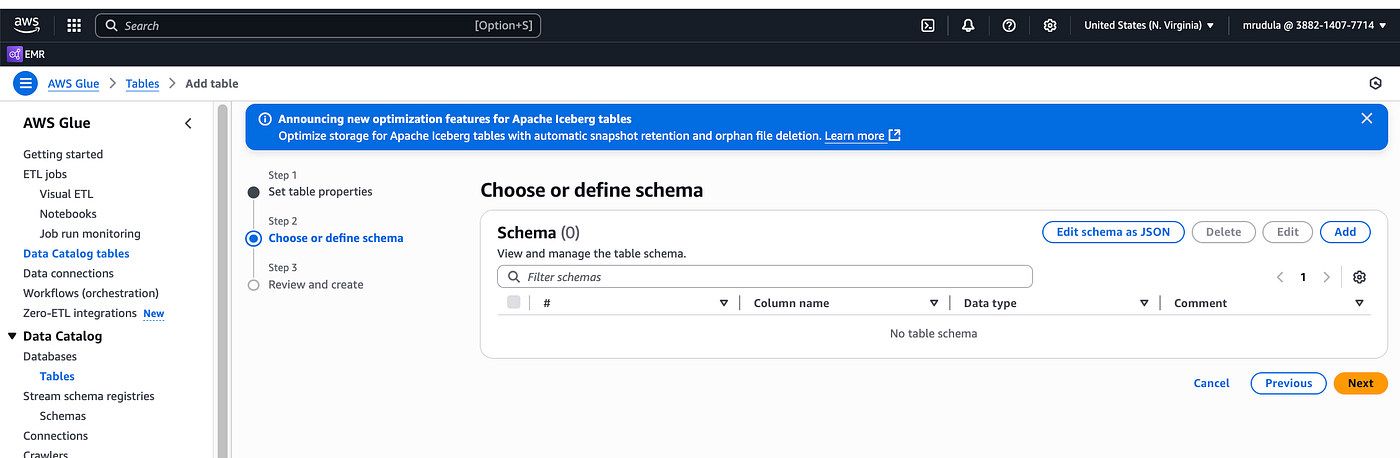The width and height of the screenshot is (1400, 458).
Task: Go to next schema page arrow
Action: (x=1327, y=277)
